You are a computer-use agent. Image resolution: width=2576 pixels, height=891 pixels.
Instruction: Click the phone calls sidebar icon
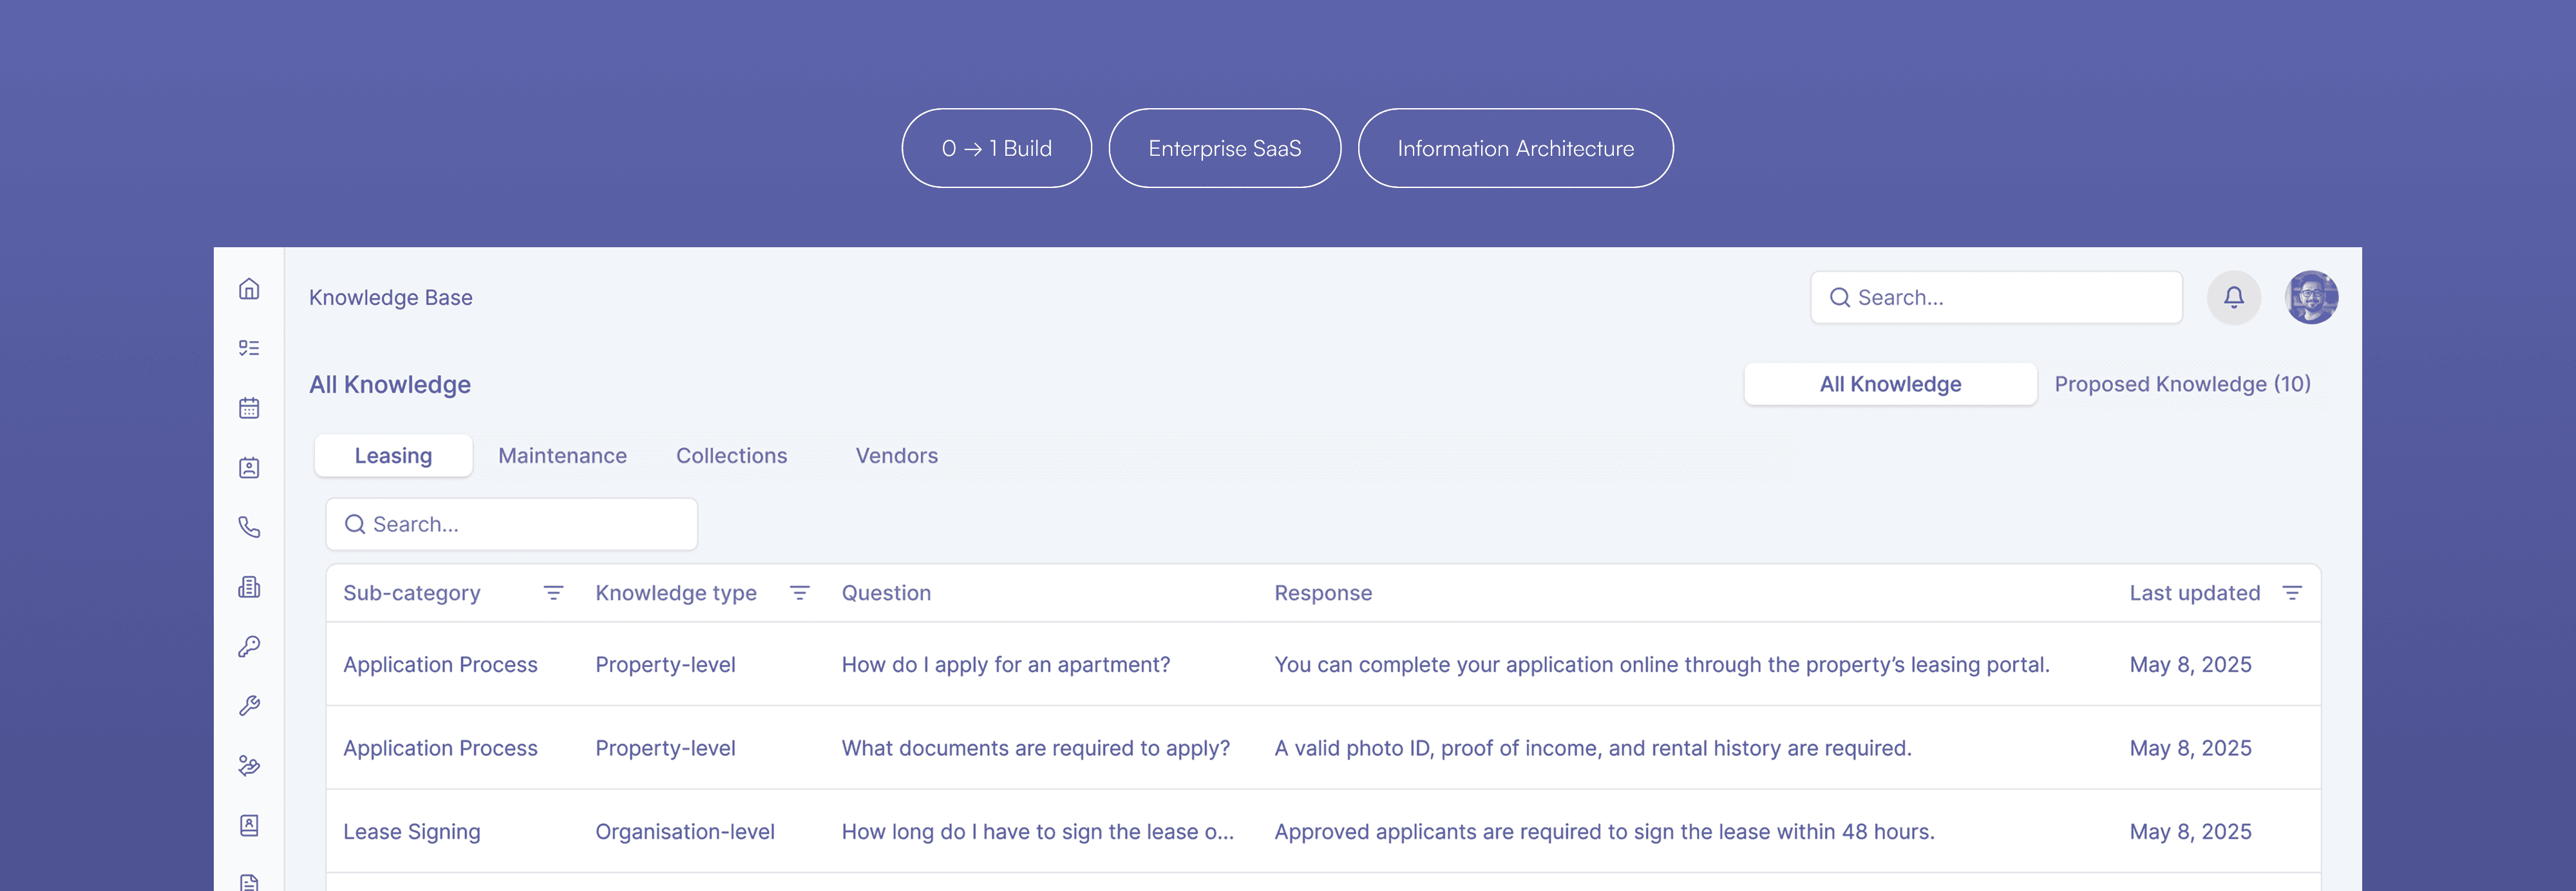(x=249, y=527)
